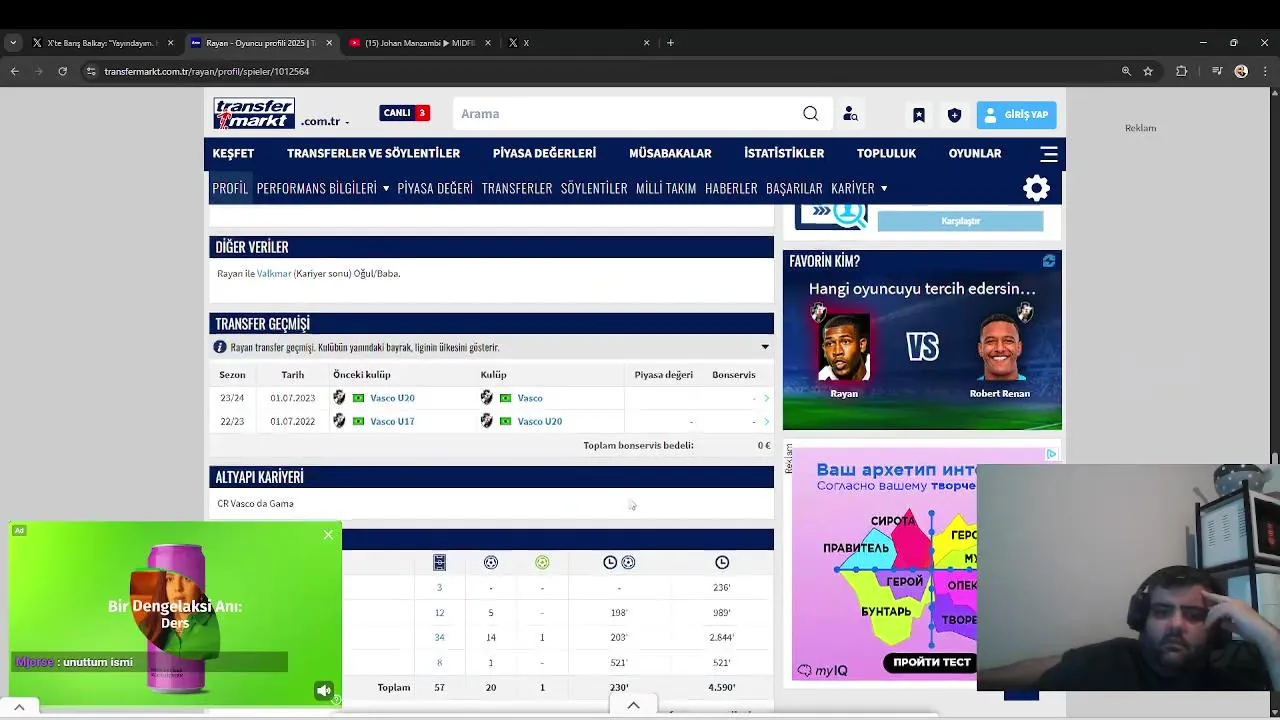Click the appearances pitch column icon

click(x=439, y=563)
